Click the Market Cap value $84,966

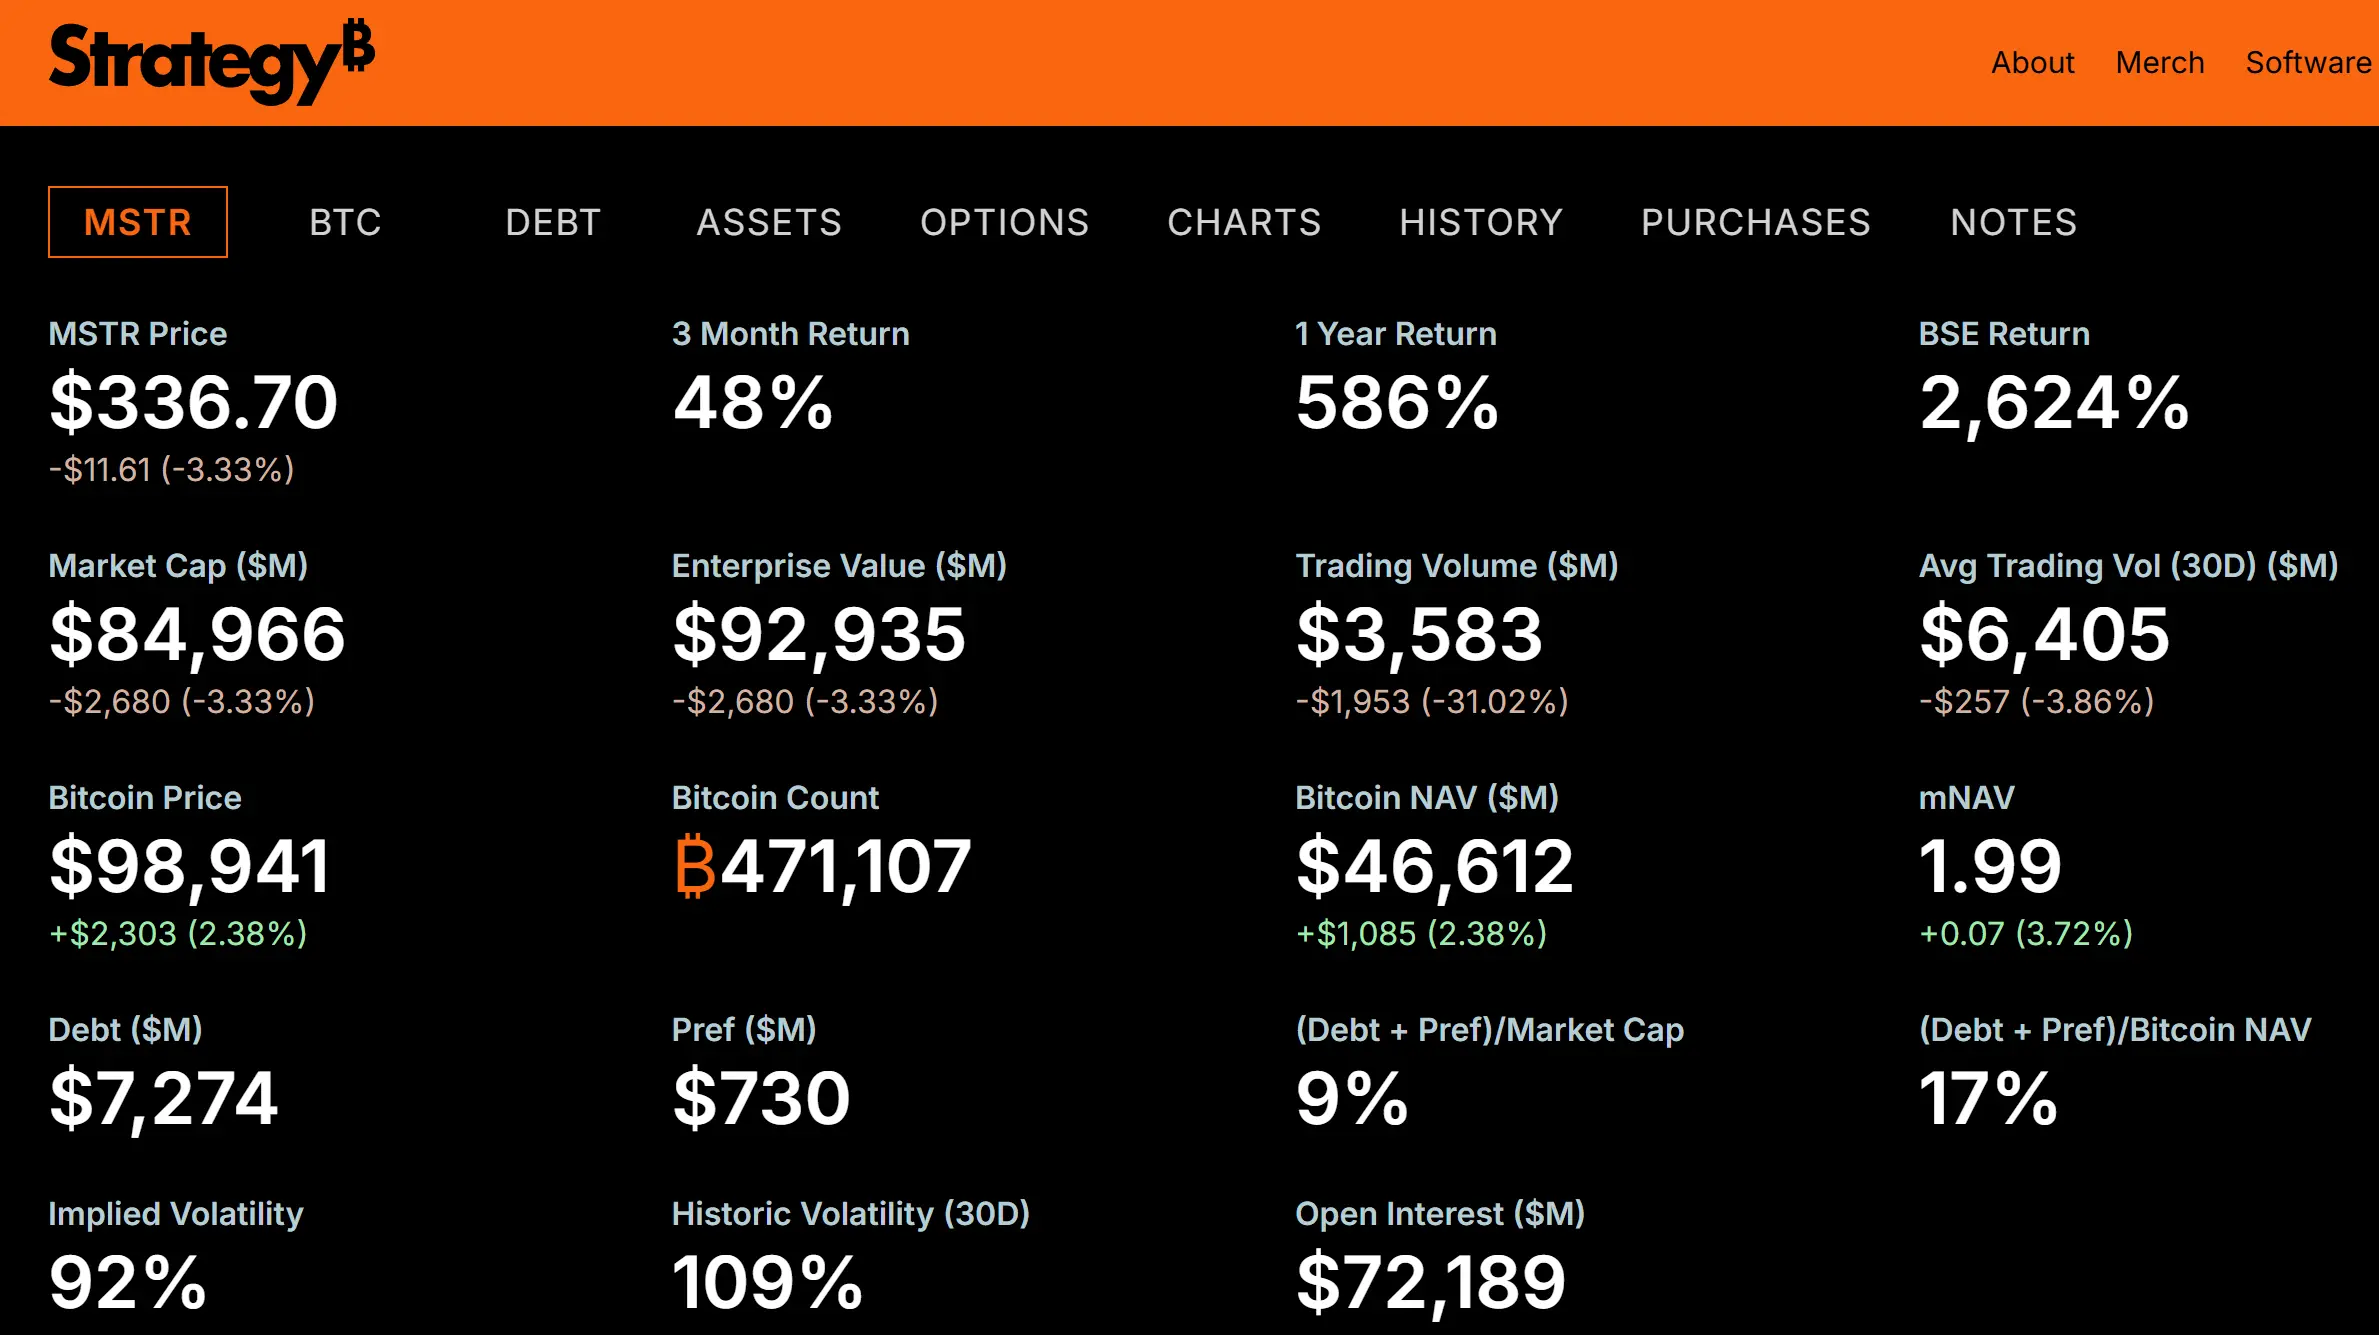coord(197,635)
